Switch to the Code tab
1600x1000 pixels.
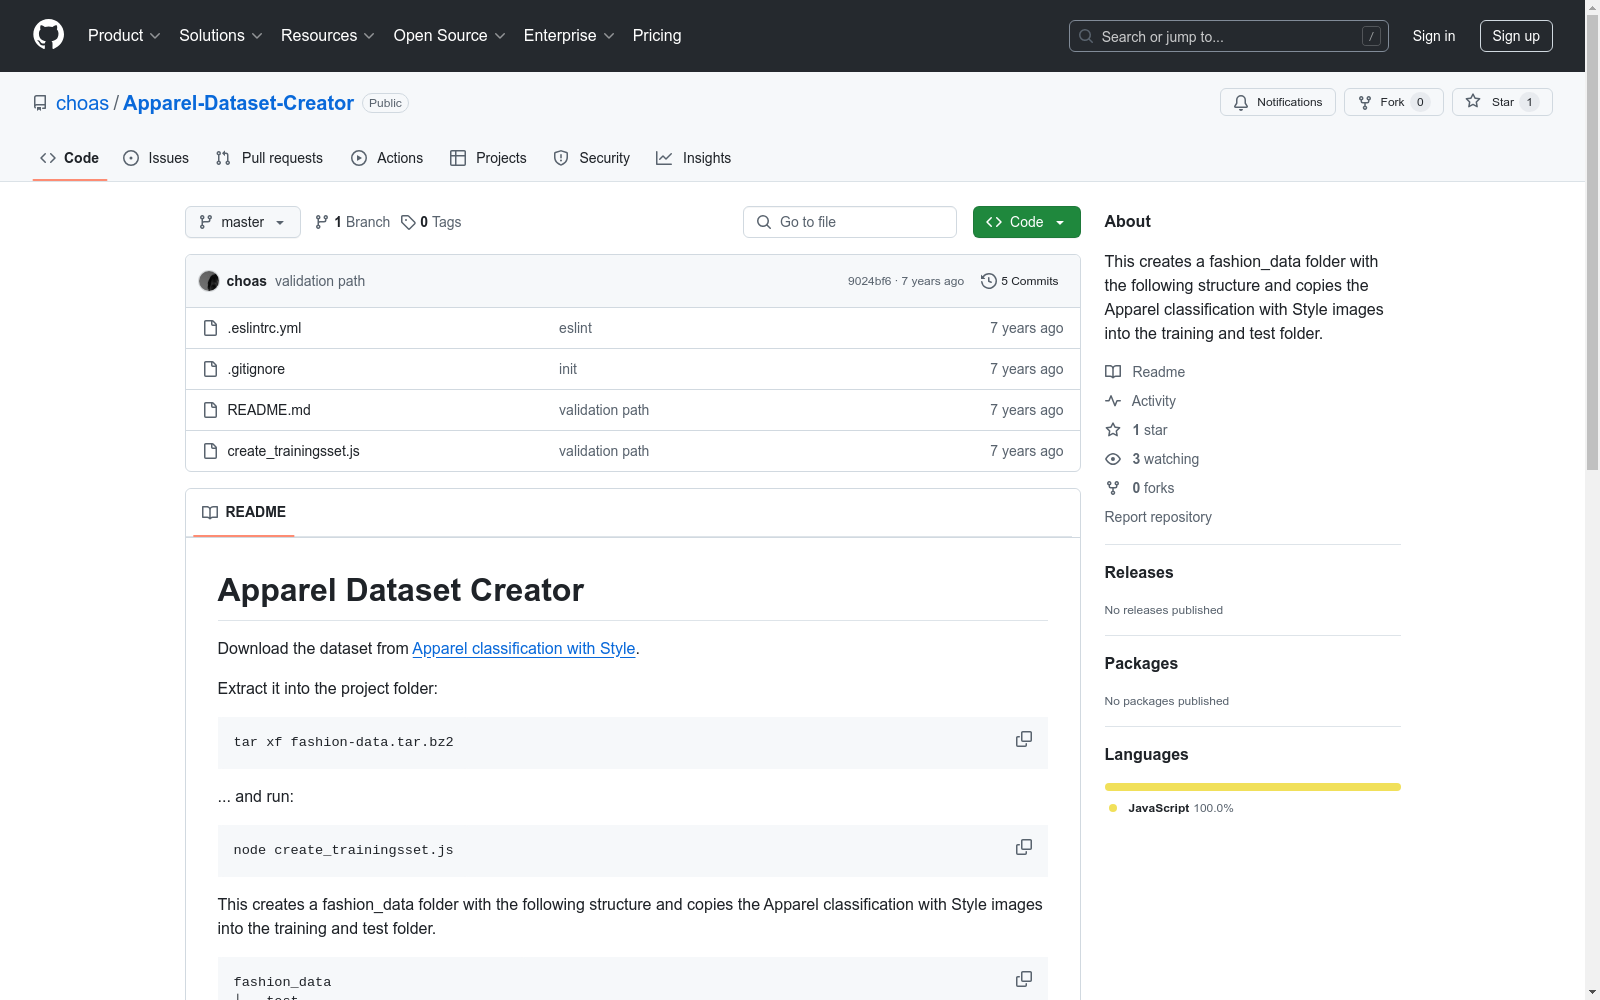70,158
